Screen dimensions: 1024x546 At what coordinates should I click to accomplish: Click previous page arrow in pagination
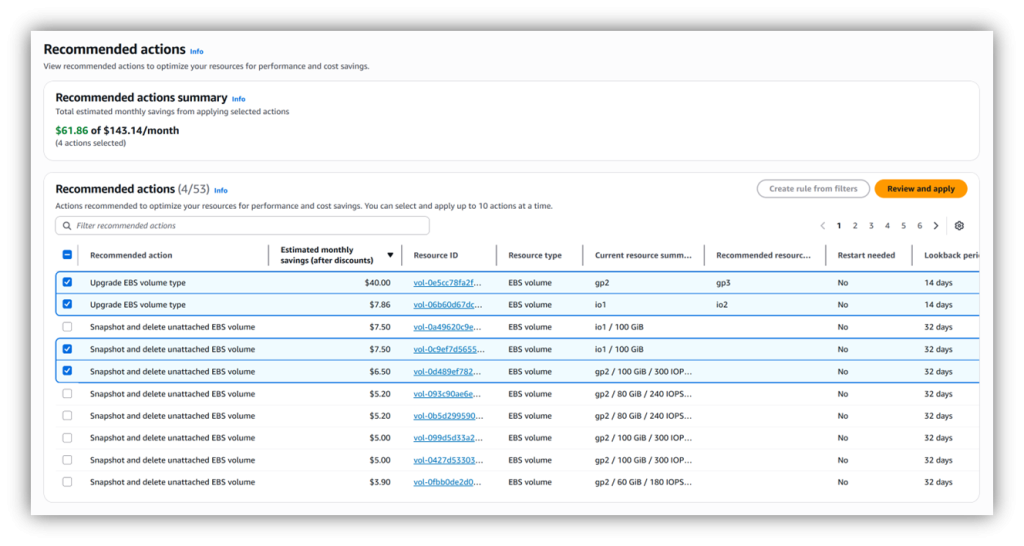822,226
